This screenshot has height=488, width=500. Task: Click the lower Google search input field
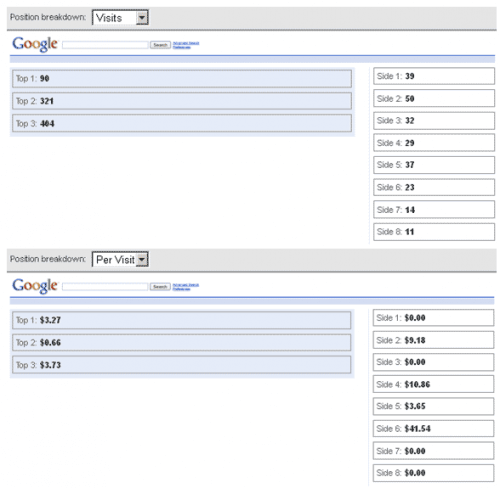point(105,287)
